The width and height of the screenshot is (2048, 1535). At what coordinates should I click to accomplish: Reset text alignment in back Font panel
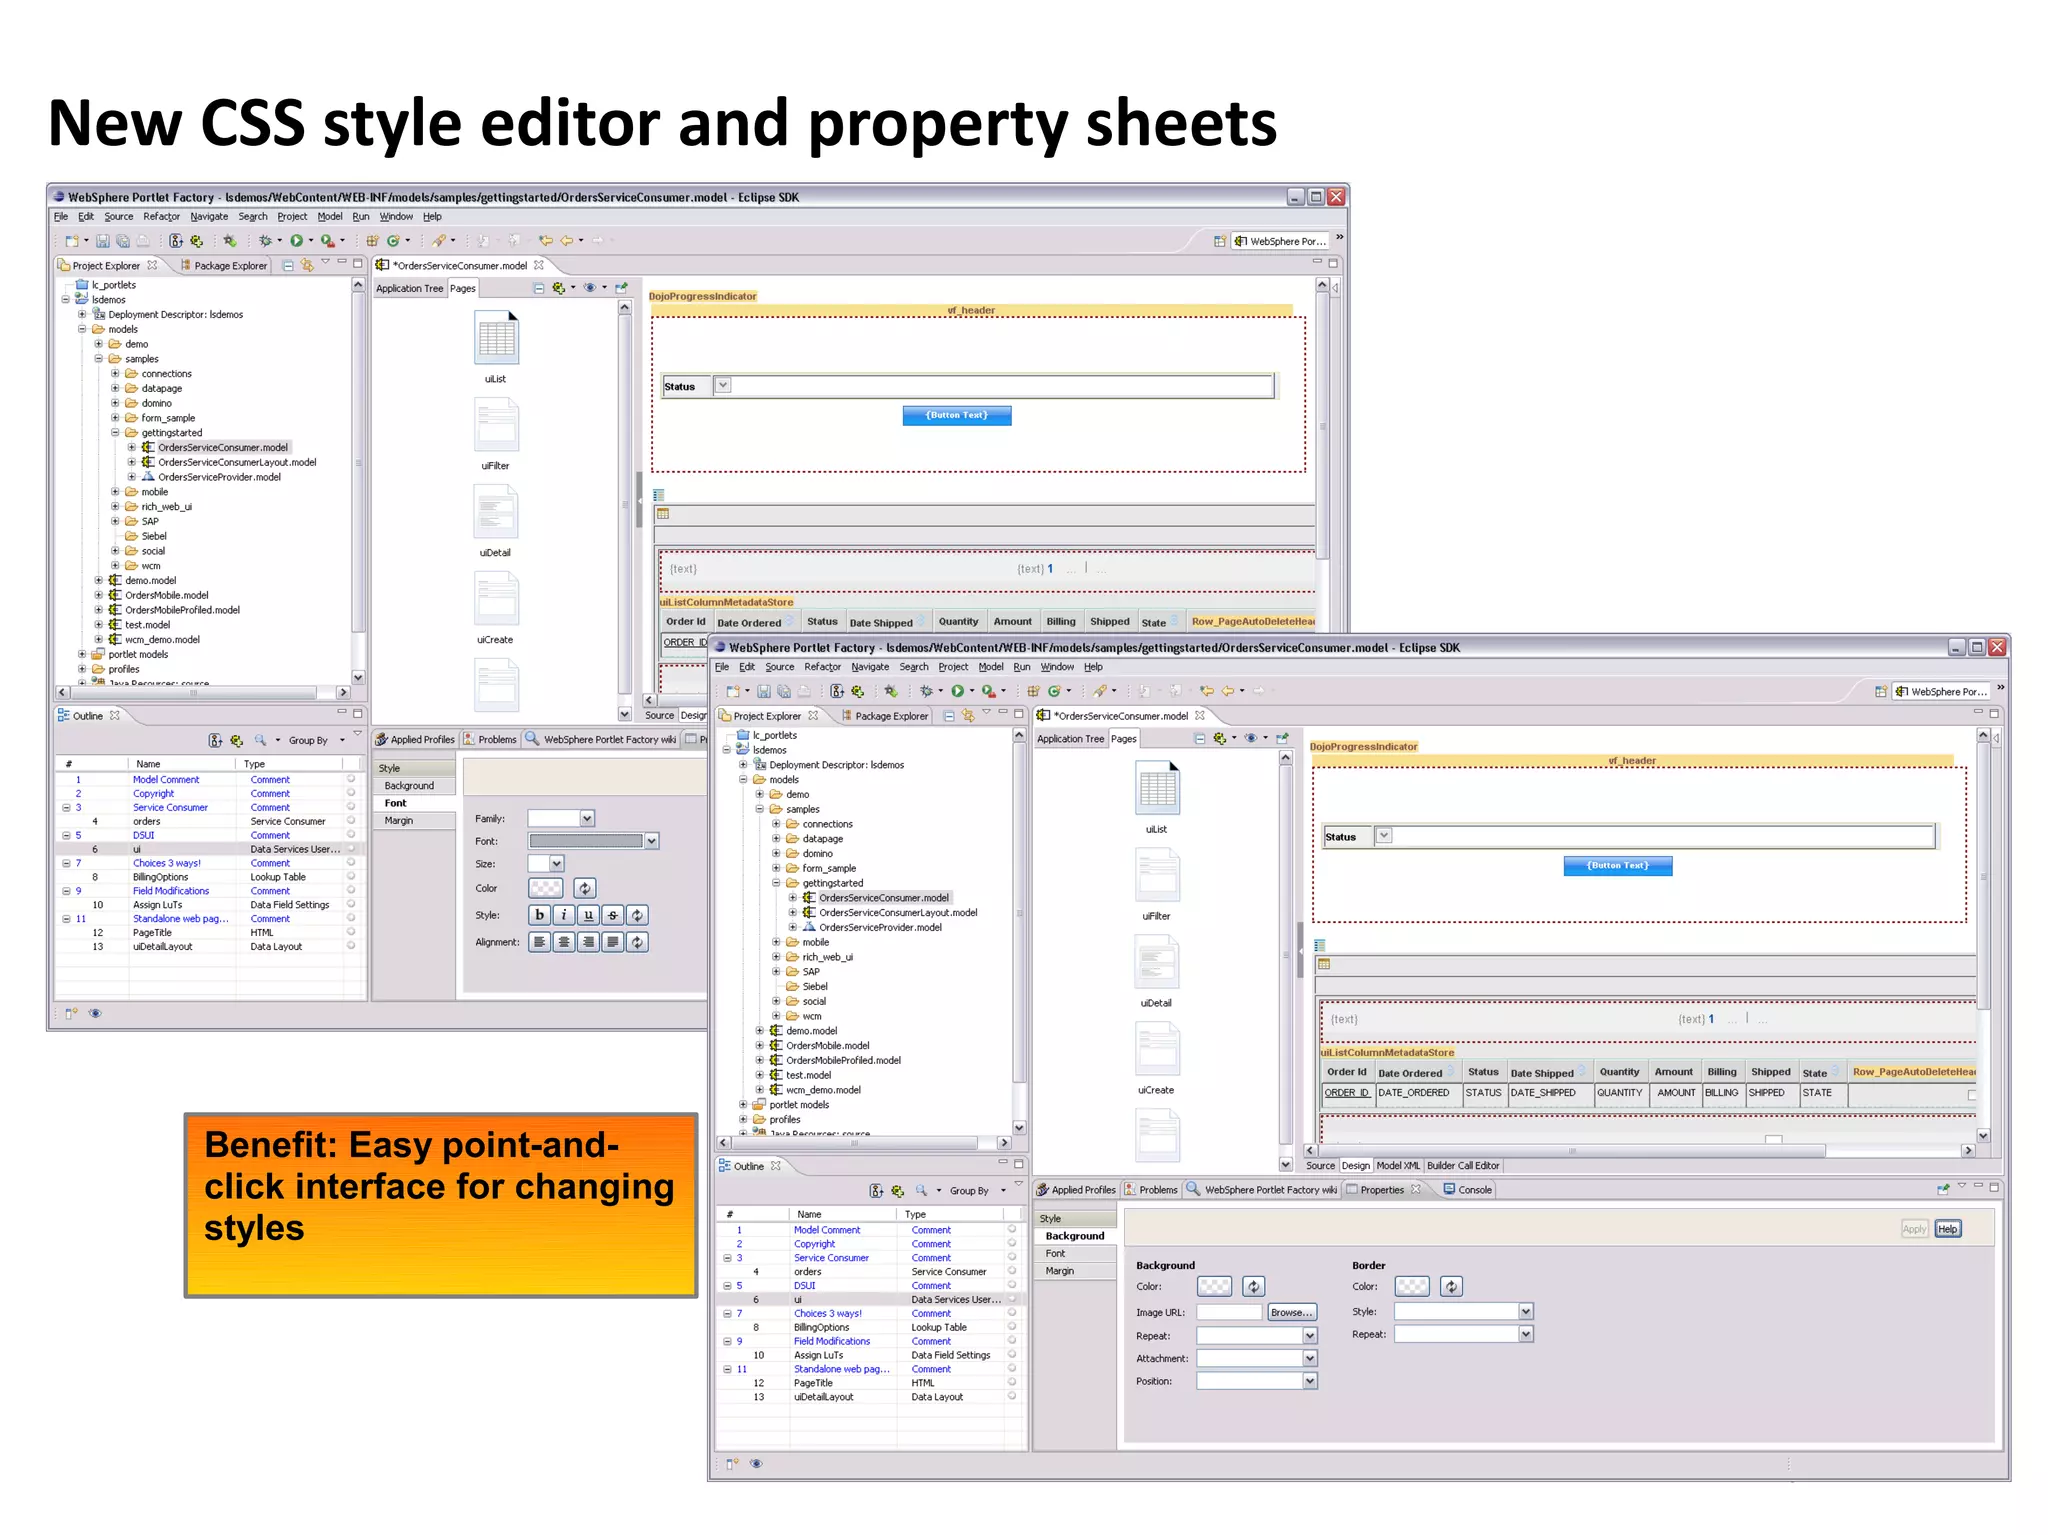coord(637,942)
